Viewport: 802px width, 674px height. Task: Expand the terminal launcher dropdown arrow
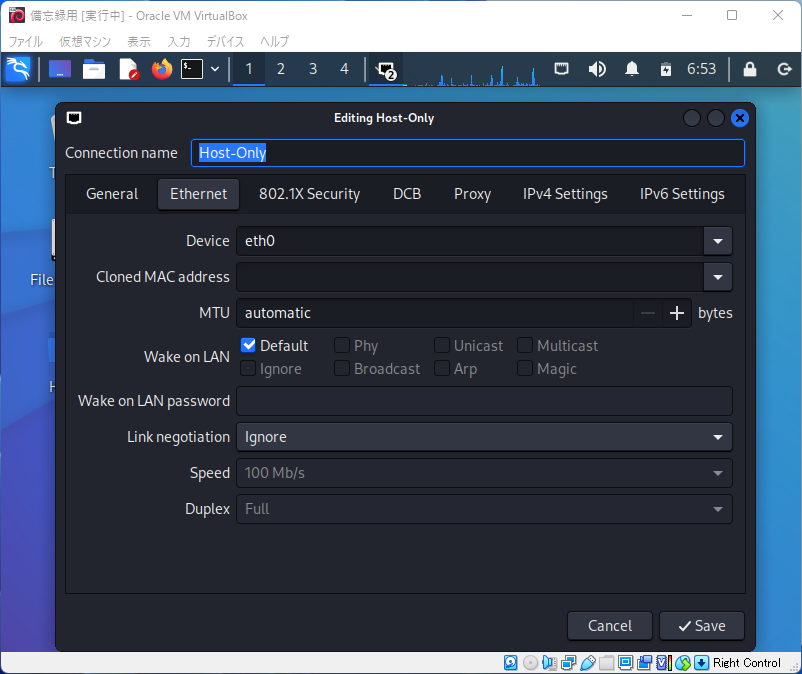215,69
